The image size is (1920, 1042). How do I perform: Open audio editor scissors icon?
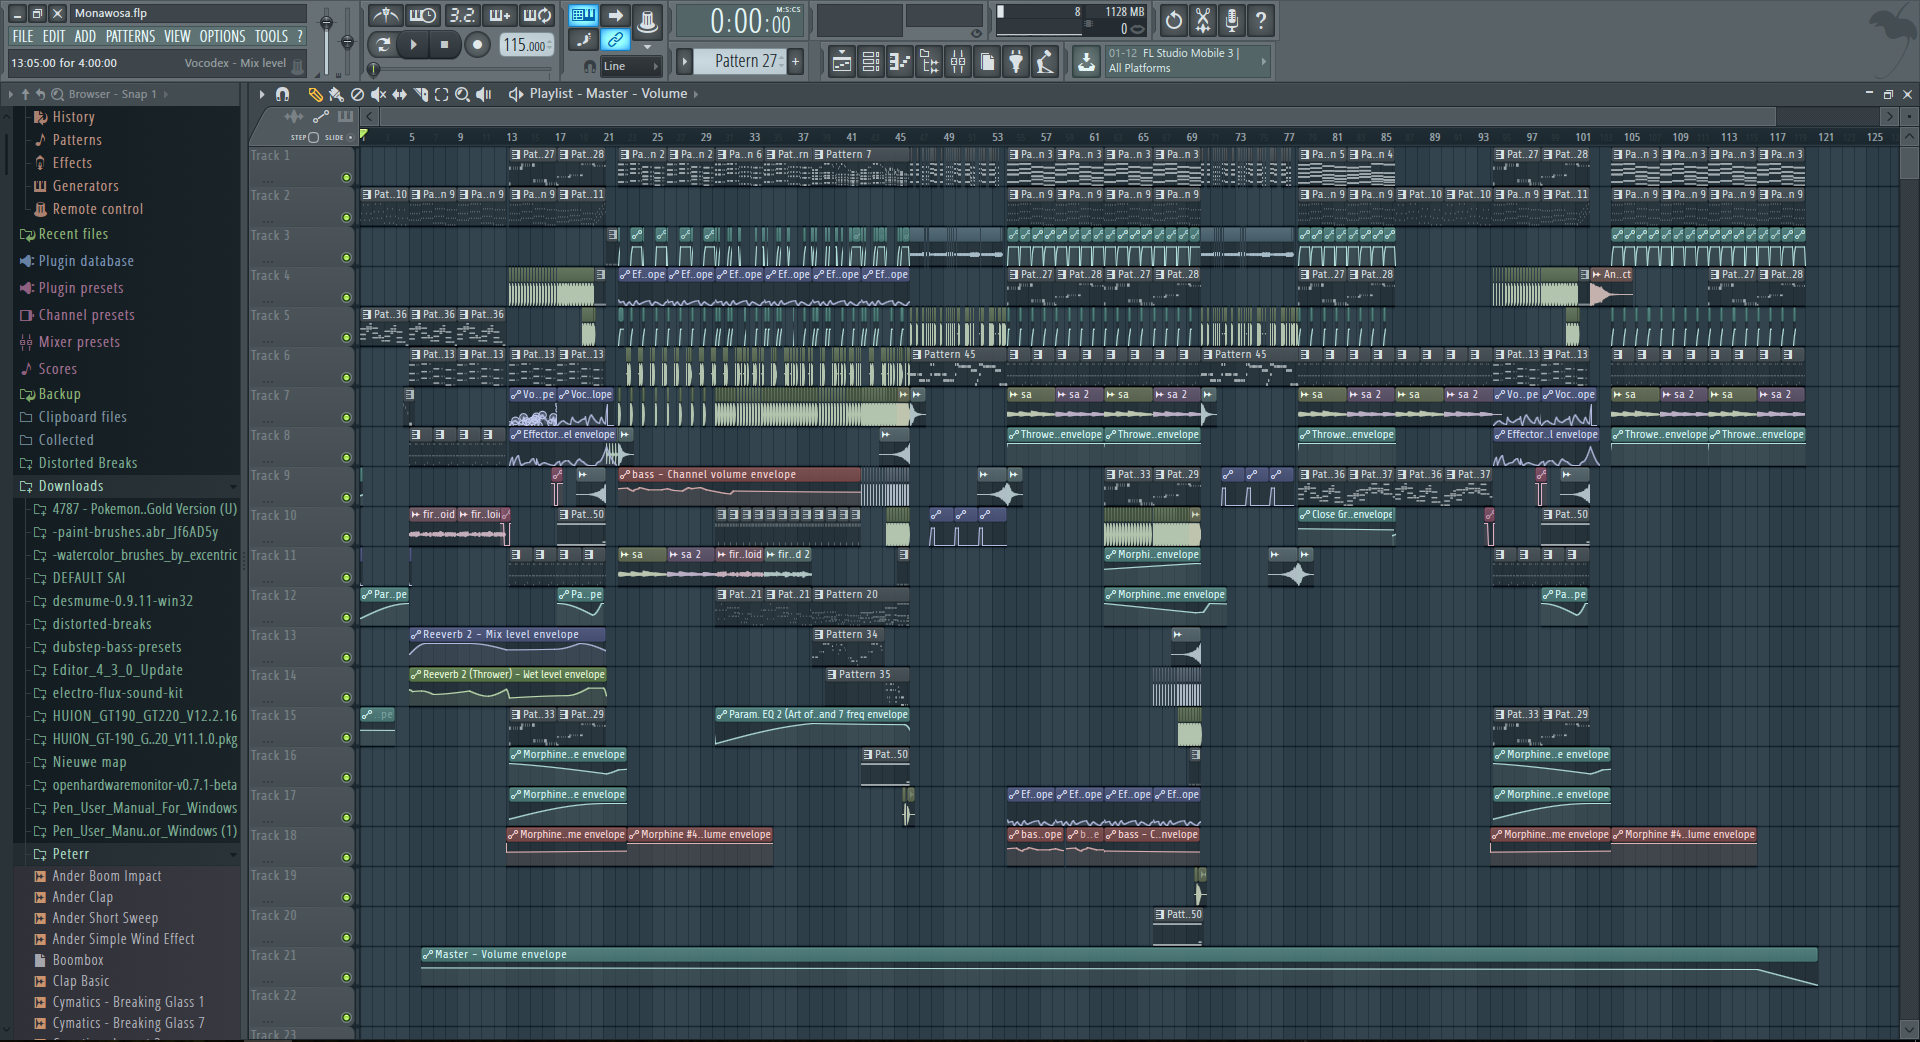click(1203, 19)
